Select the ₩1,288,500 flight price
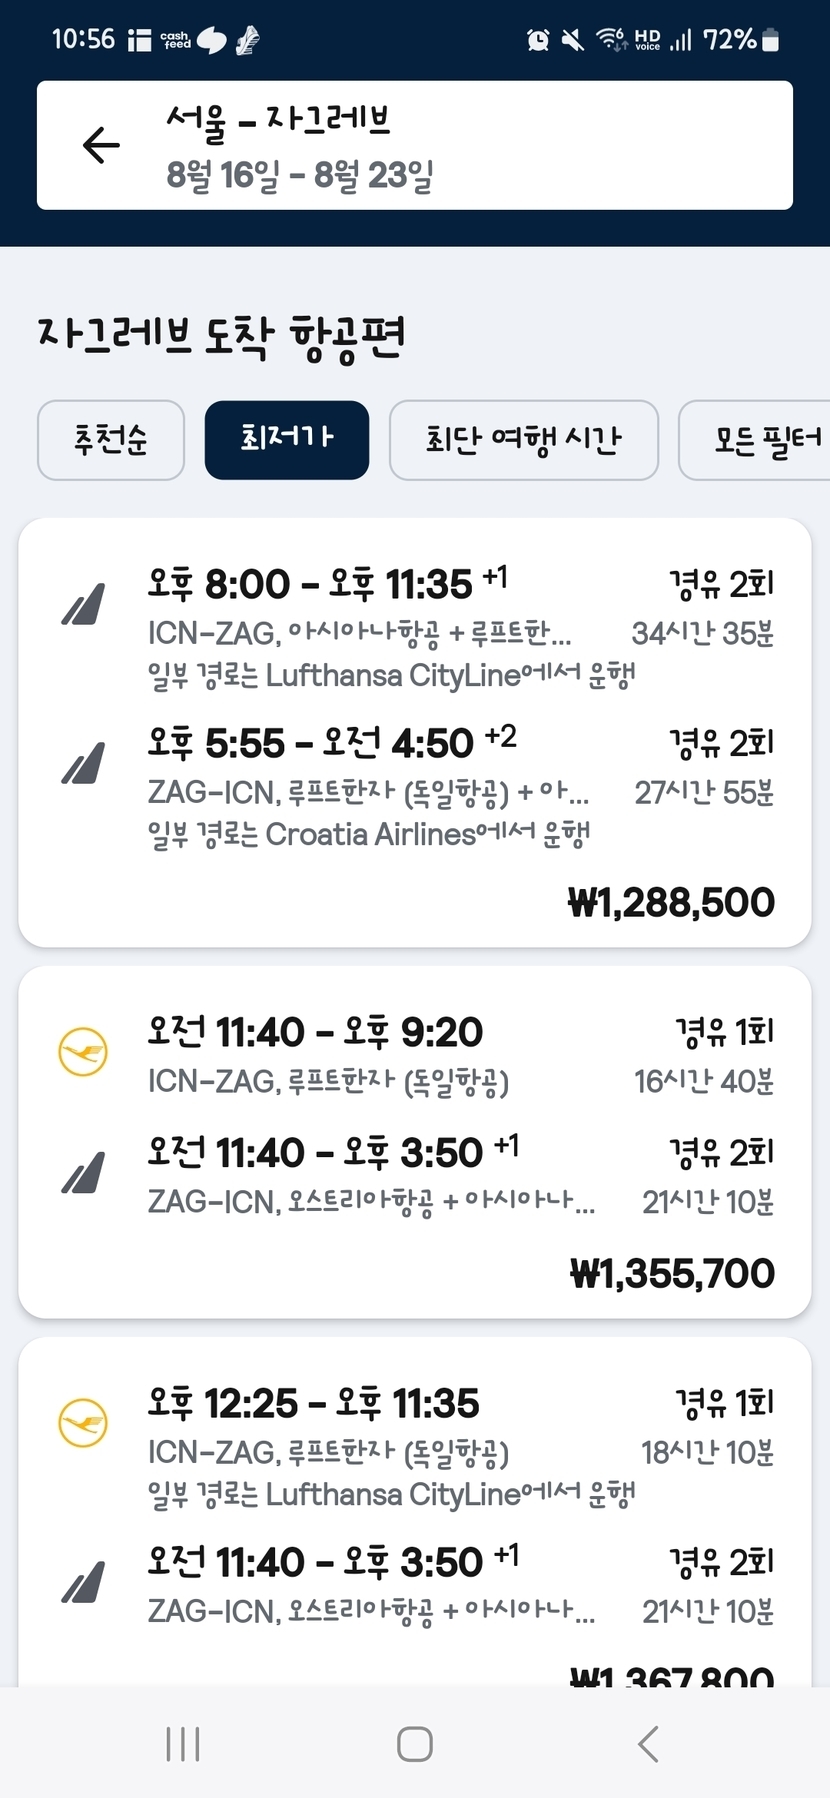The height and width of the screenshot is (1798, 830). pos(671,902)
